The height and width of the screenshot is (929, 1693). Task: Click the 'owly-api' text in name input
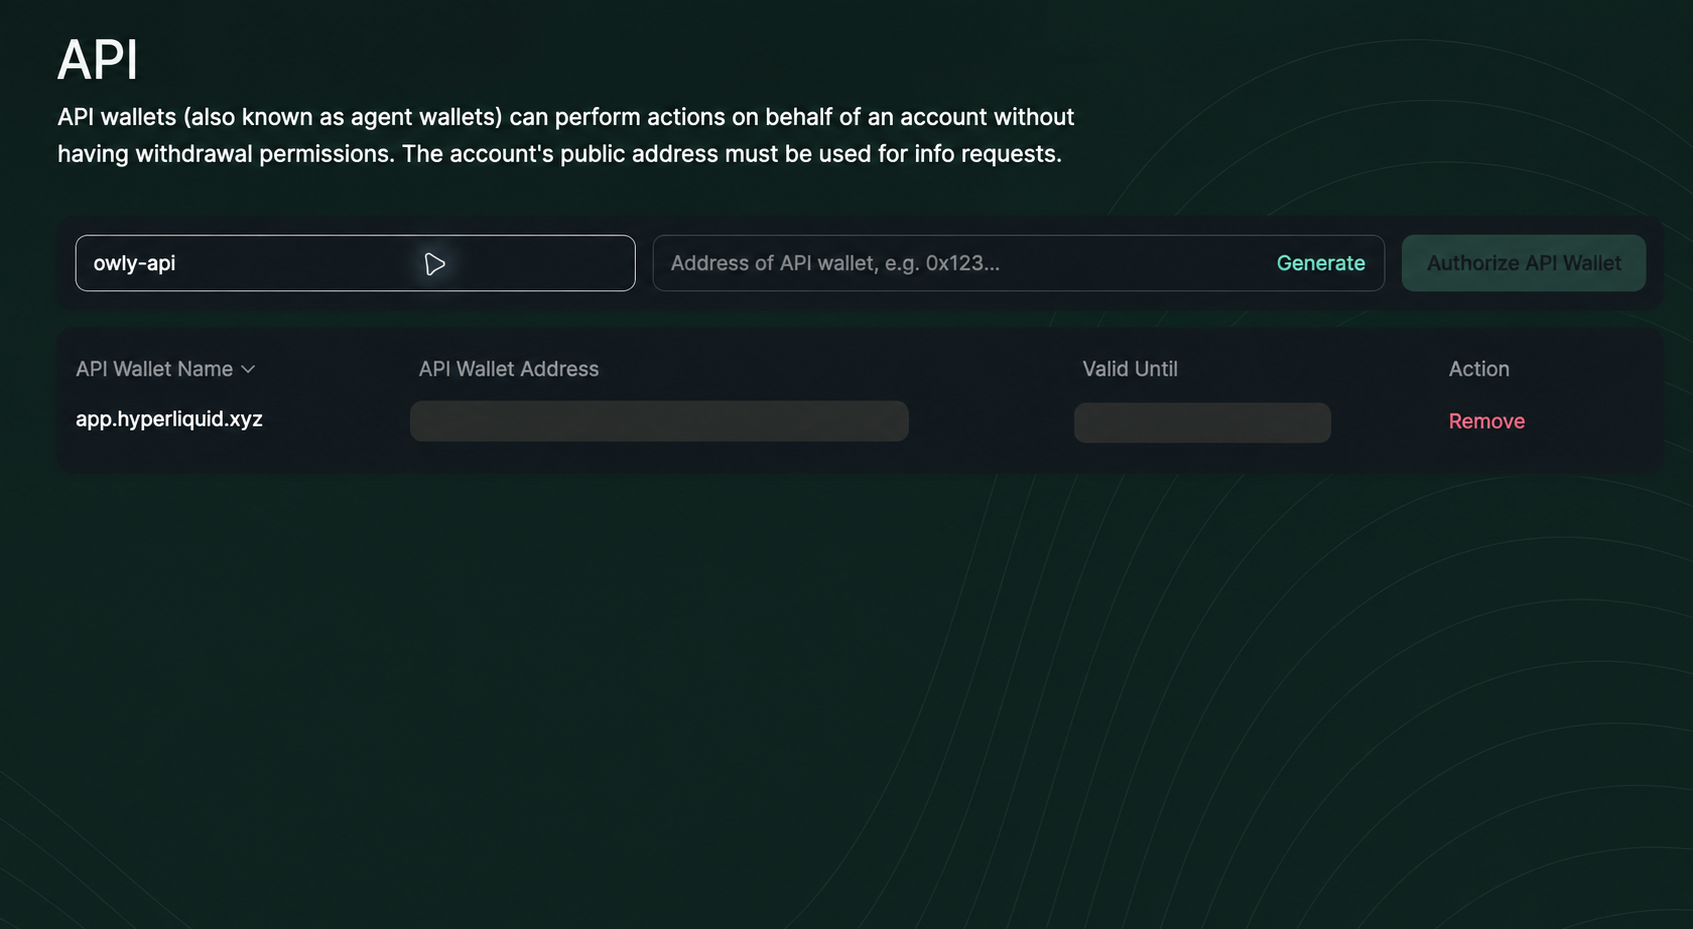pyautogui.click(x=134, y=263)
